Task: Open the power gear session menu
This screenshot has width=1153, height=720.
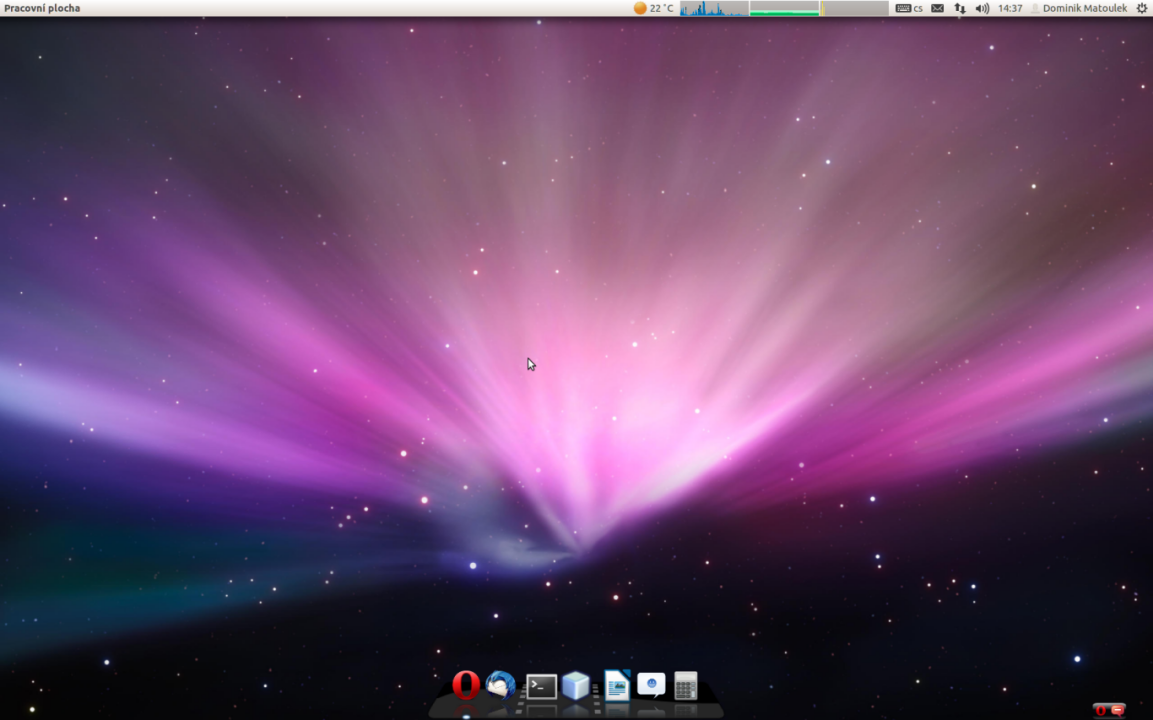Action: click(x=1142, y=8)
